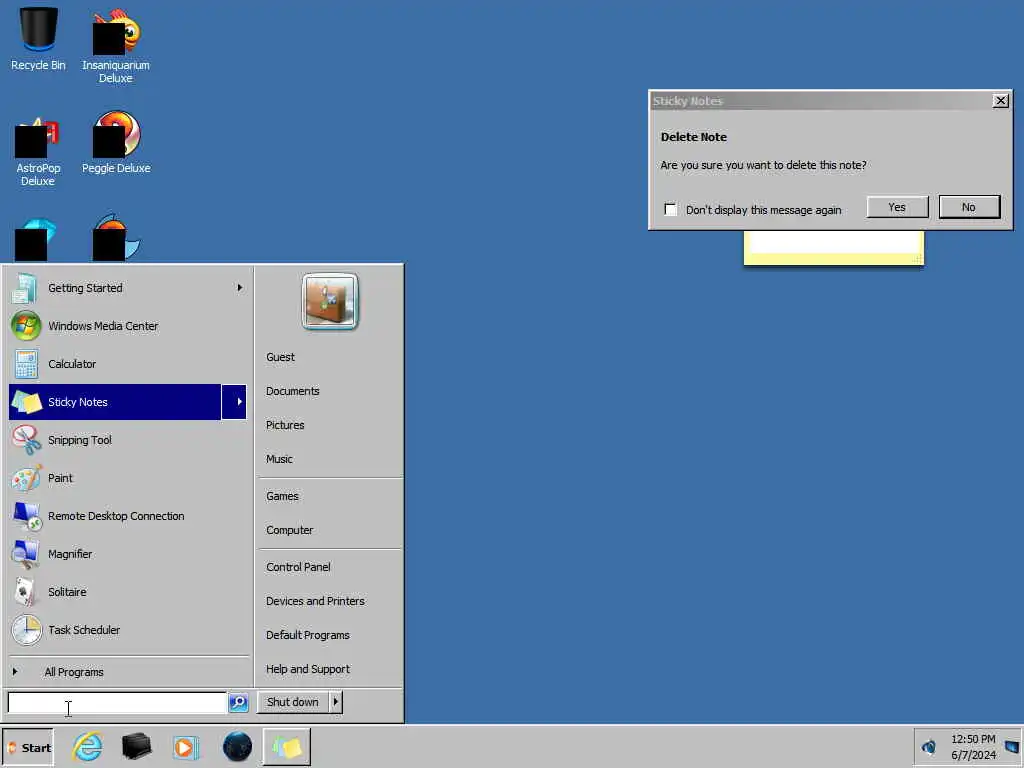
Task: Open the Shut down options arrow
Action: (336, 702)
